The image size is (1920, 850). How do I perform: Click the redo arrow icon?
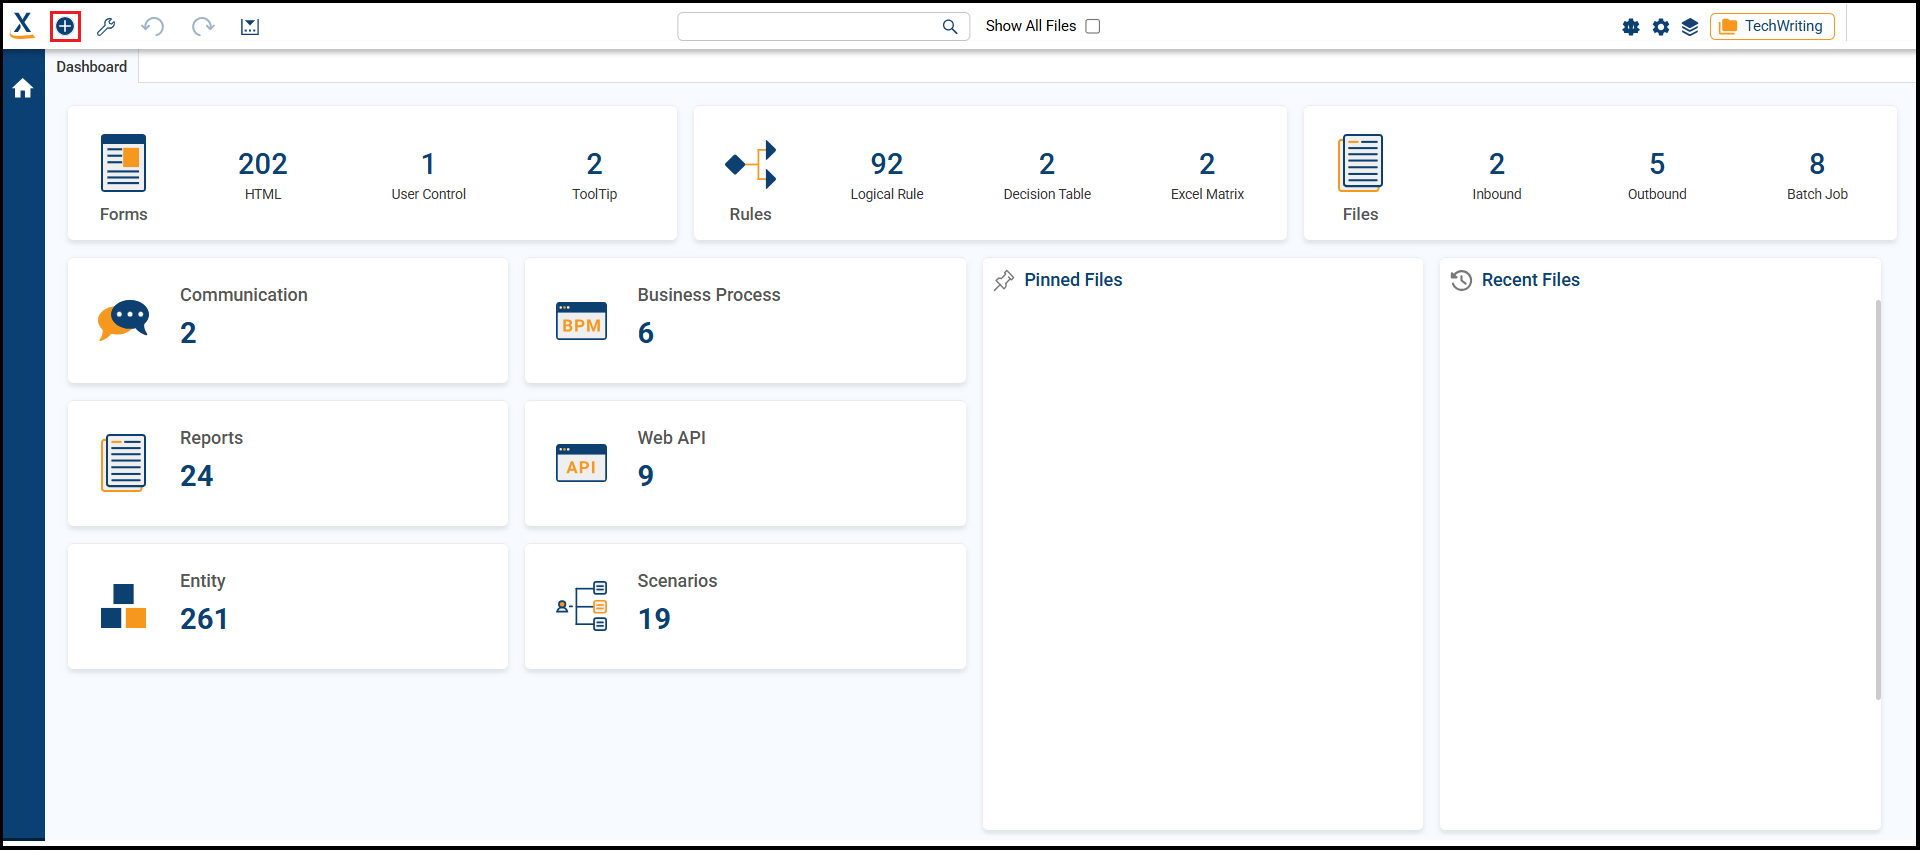tap(203, 27)
